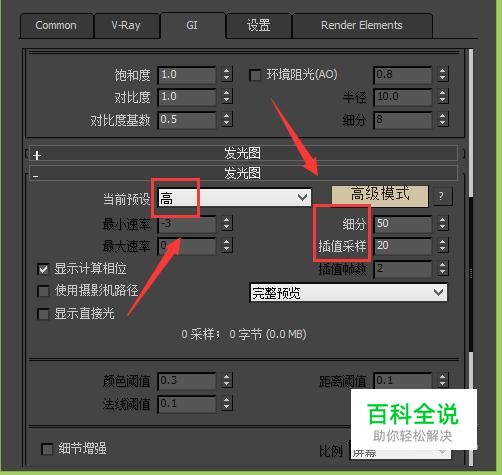502x475 pixels.
Task: Click the 插值采样 field showing 20
Action: pos(403,246)
